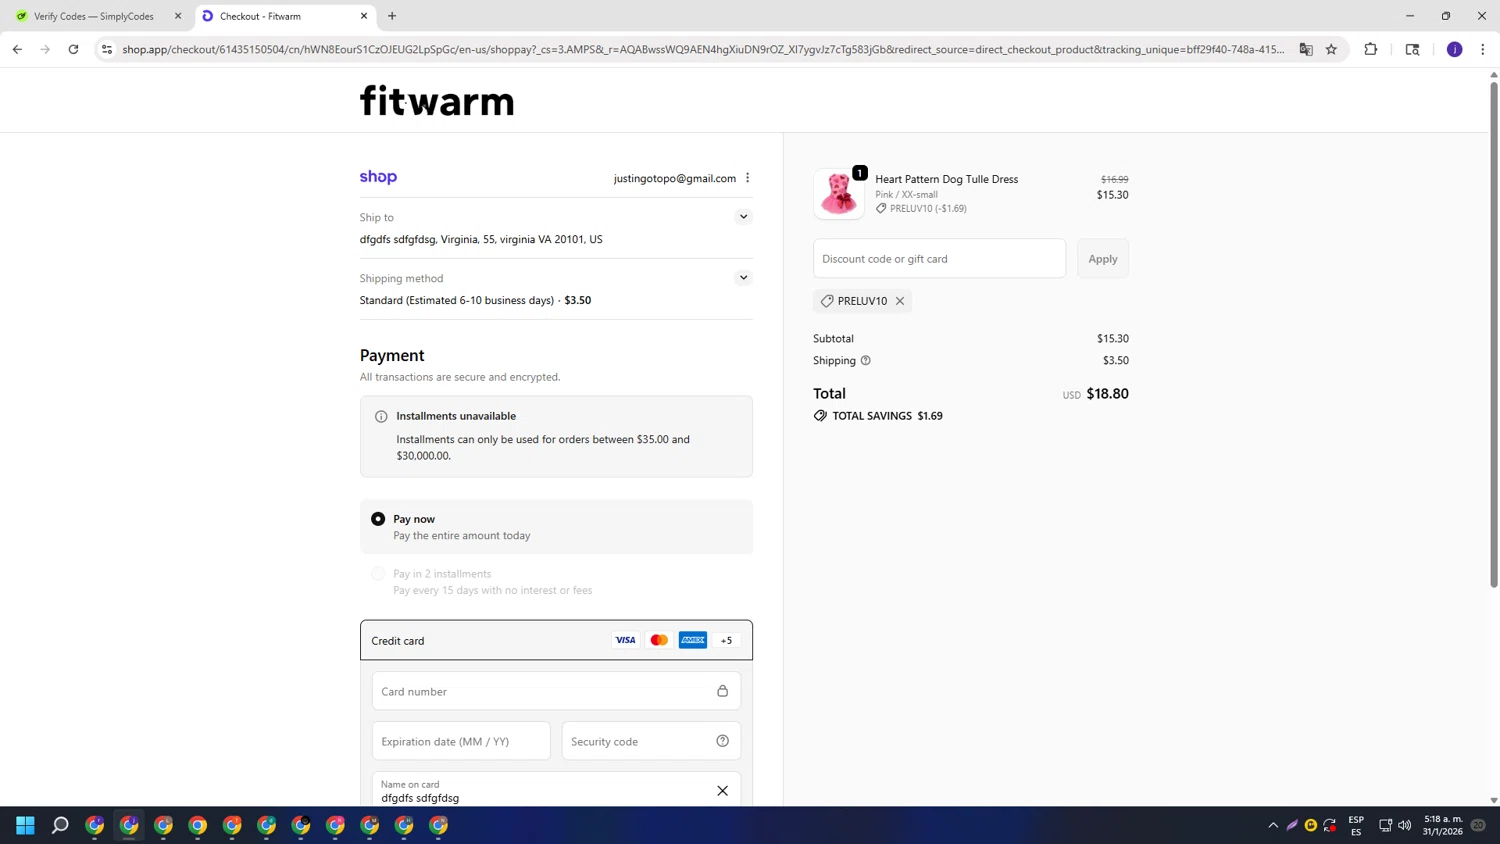The image size is (1500, 844).
Task: Open the Chrome three-dot menu
Action: click(x=1483, y=49)
